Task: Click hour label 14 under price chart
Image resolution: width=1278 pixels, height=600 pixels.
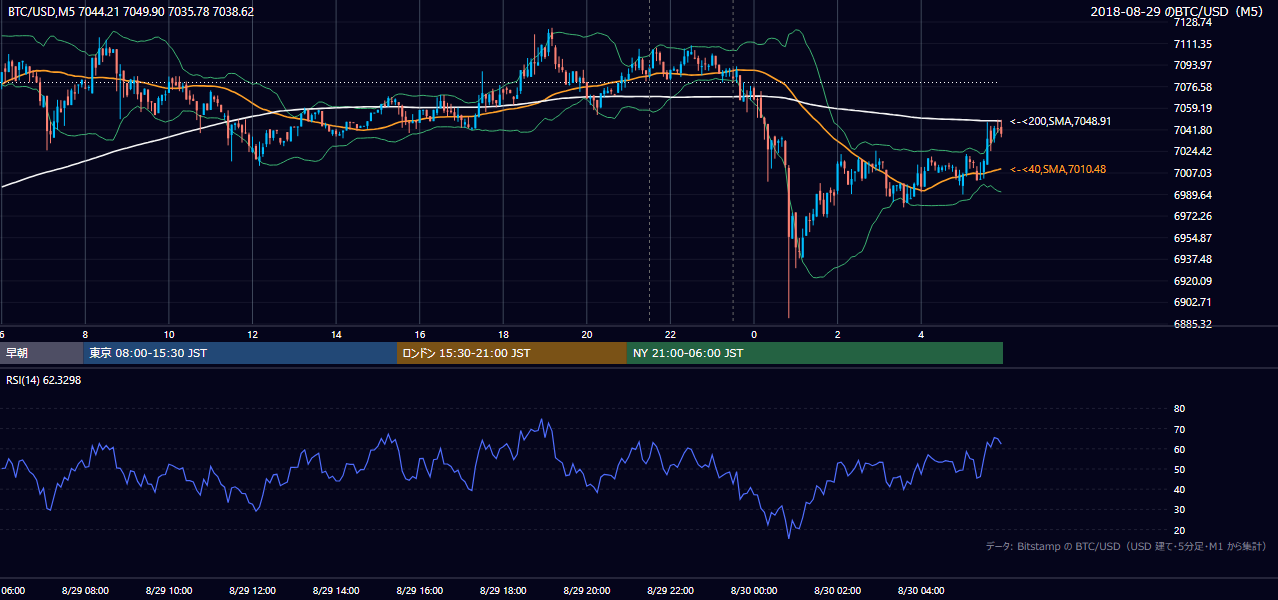Action: pos(337,334)
